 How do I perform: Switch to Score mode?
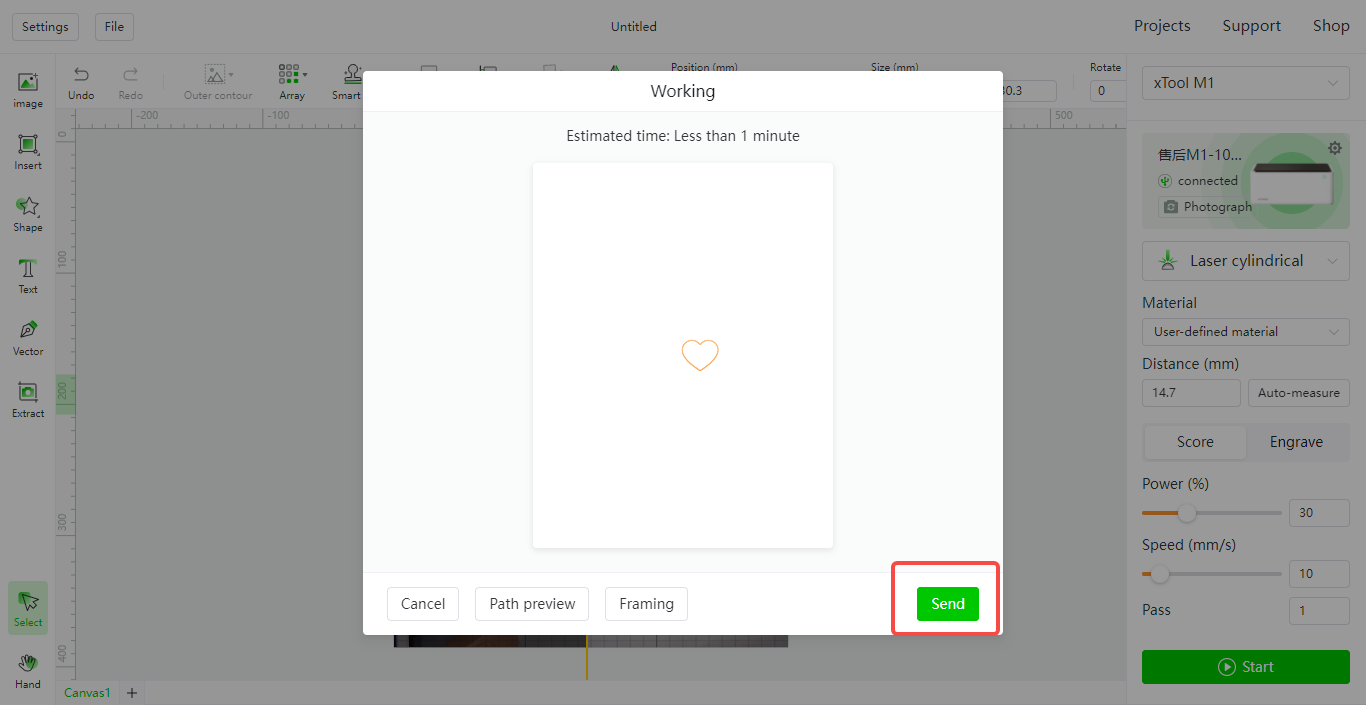(1195, 442)
